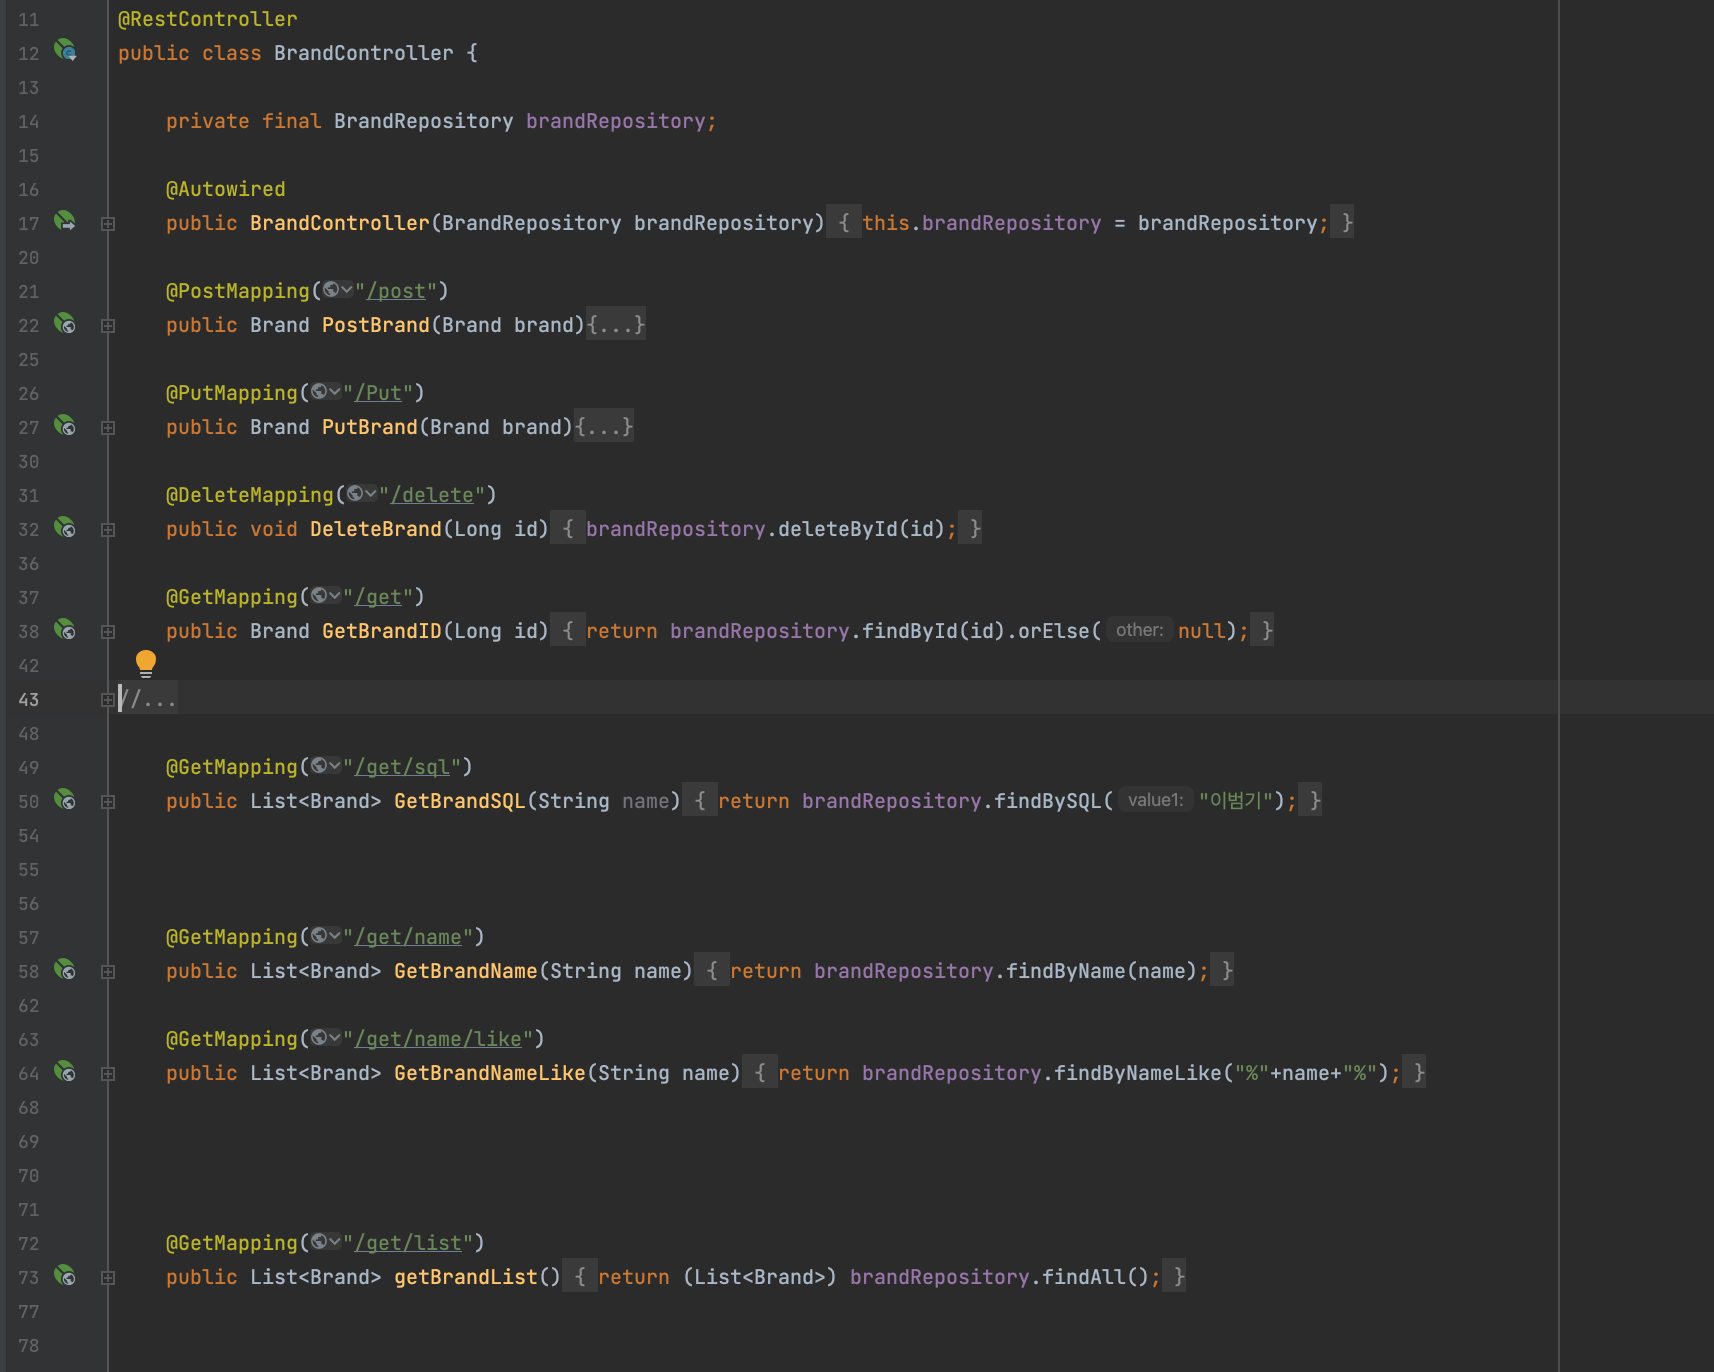
Task: Expand the folded GetBrandSQL method on line 50
Action: (108, 802)
